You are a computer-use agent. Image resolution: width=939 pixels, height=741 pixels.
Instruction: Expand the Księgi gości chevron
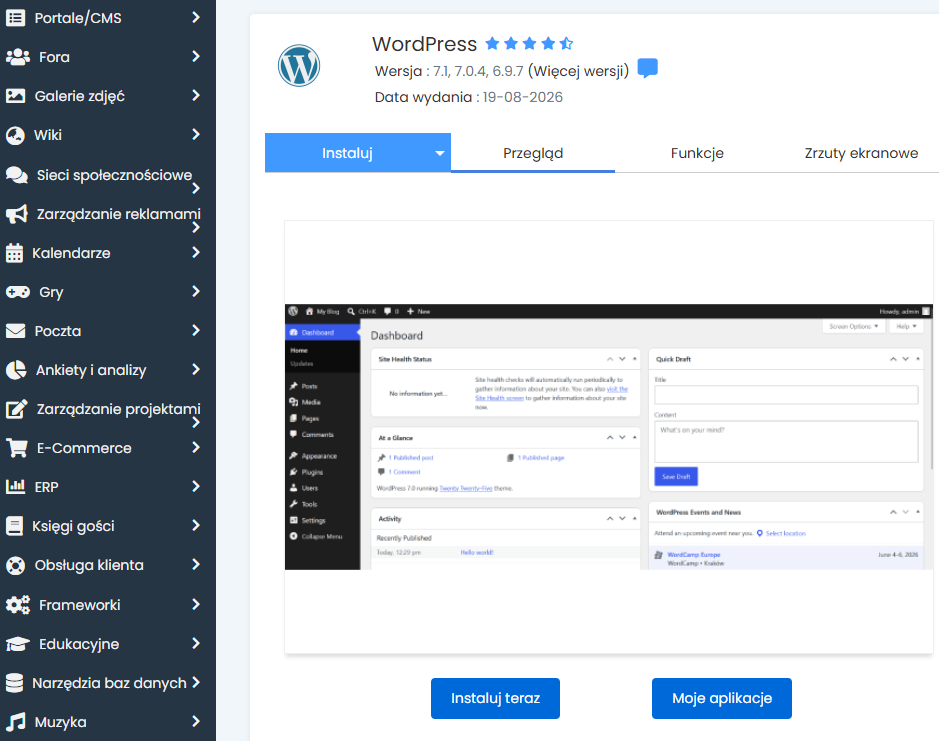(196, 525)
